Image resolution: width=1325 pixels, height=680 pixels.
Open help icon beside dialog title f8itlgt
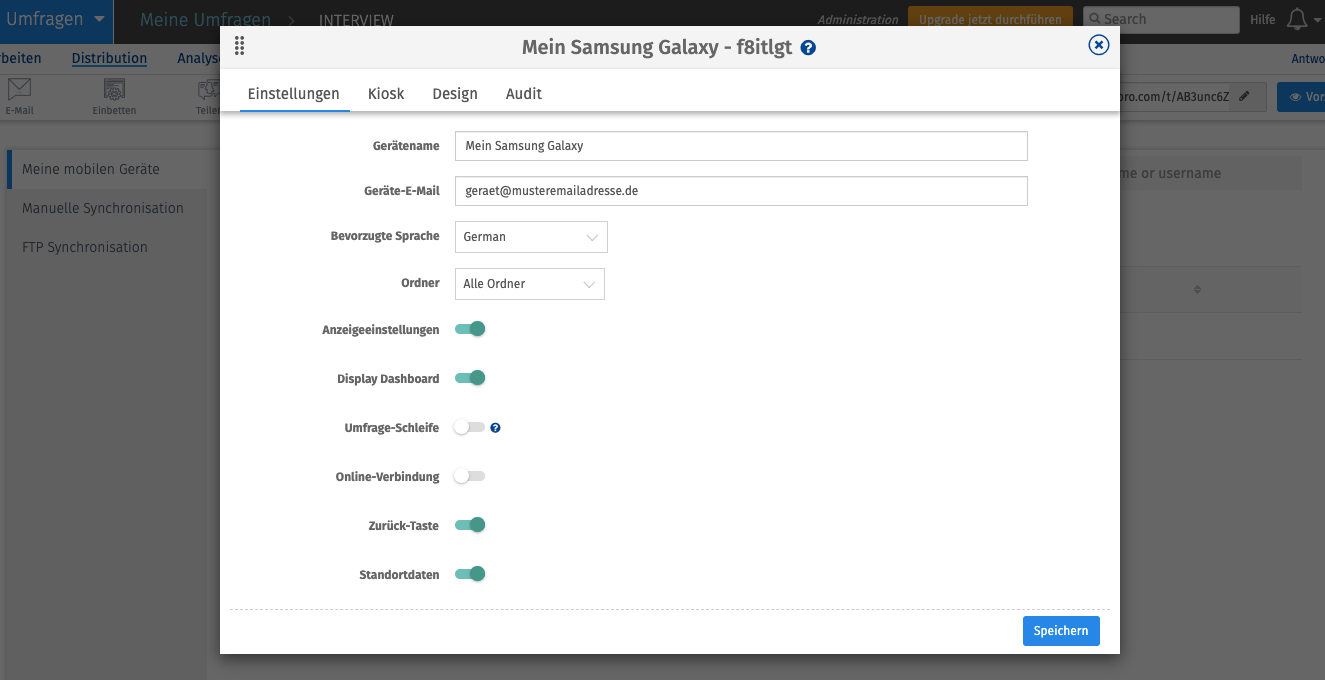(809, 48)
